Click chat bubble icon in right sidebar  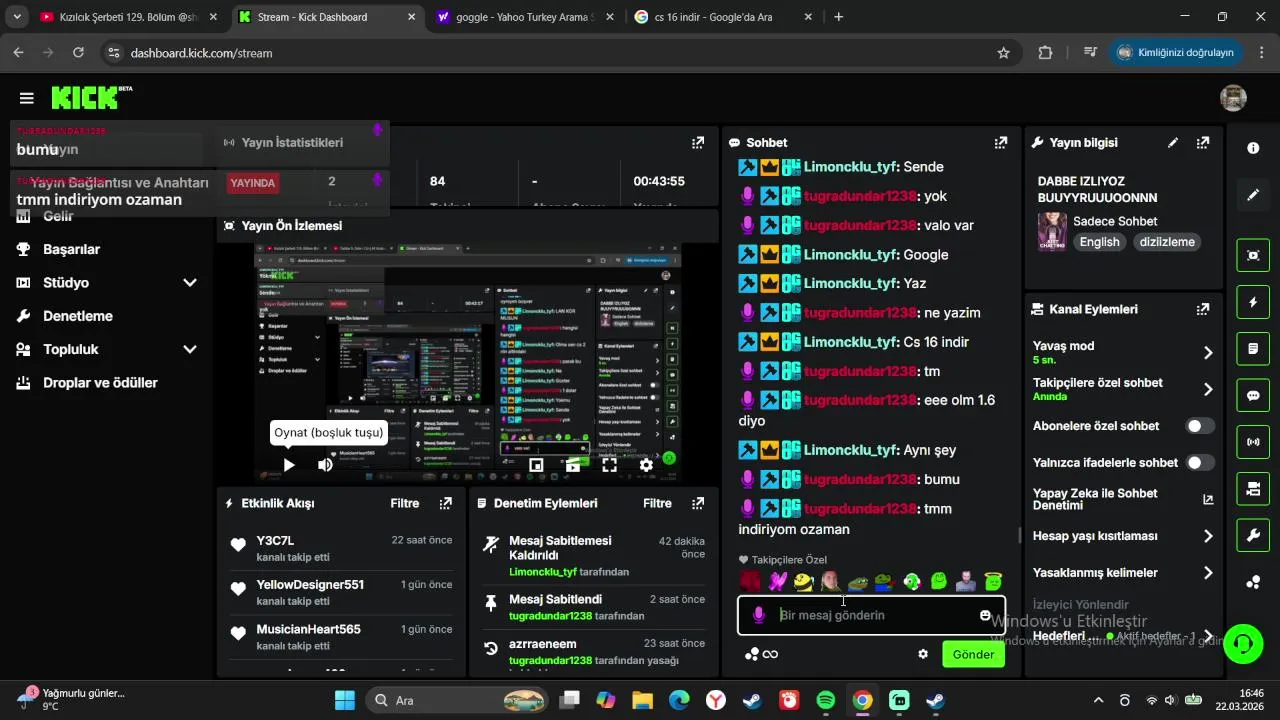point(1253,395)
